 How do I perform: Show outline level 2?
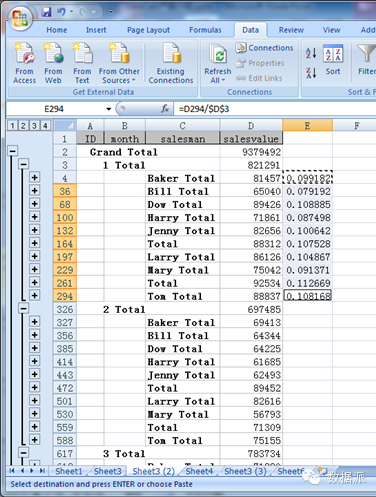(x=23, y=126)
